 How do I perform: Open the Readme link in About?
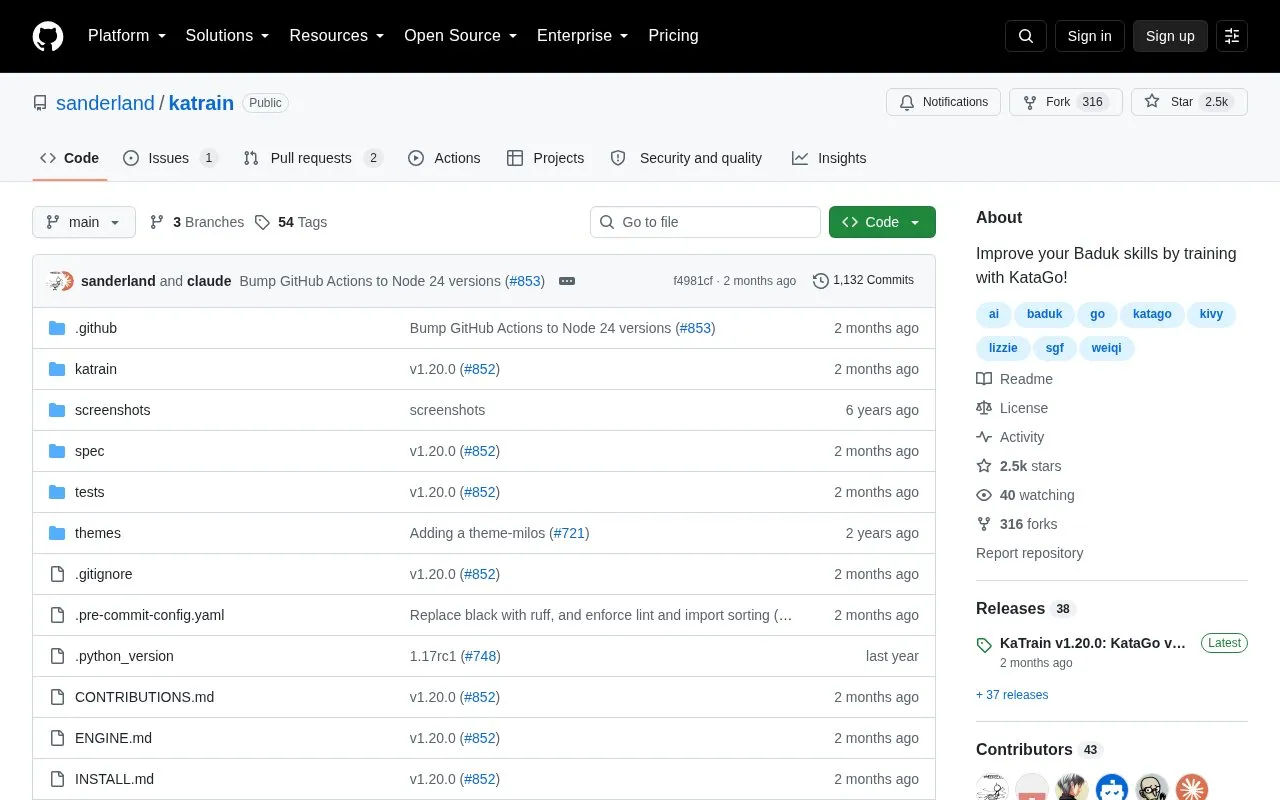[1015, 379]
